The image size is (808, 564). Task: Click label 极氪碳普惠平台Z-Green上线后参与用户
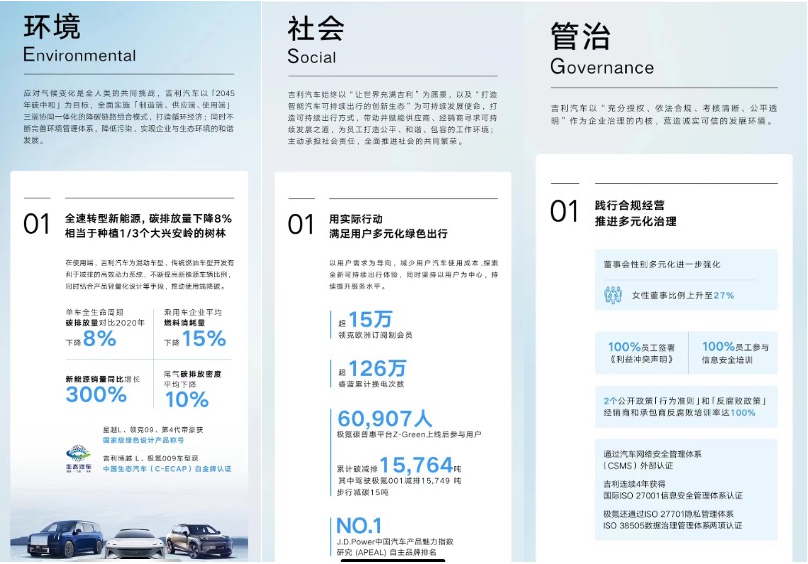coord(409,435)
